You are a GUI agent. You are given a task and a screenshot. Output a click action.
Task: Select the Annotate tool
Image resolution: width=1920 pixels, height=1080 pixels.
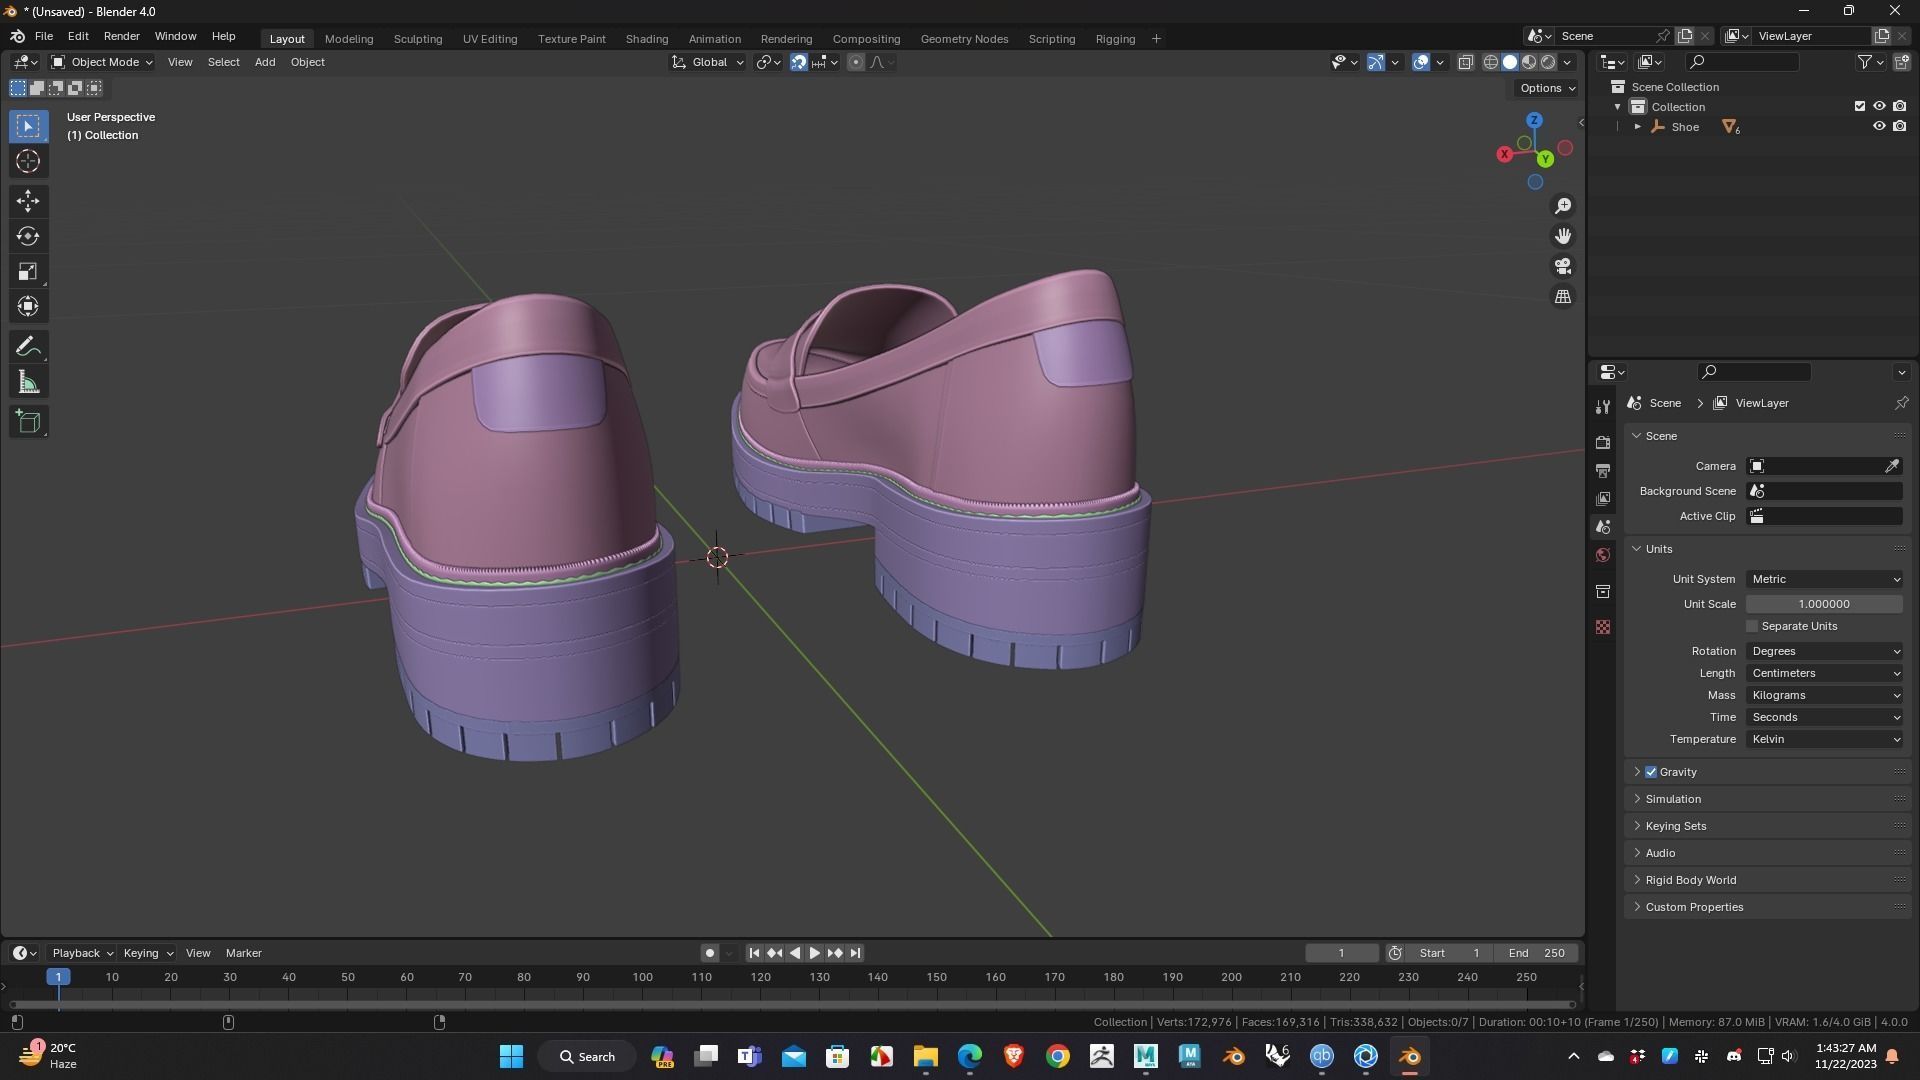pos(28,347)
